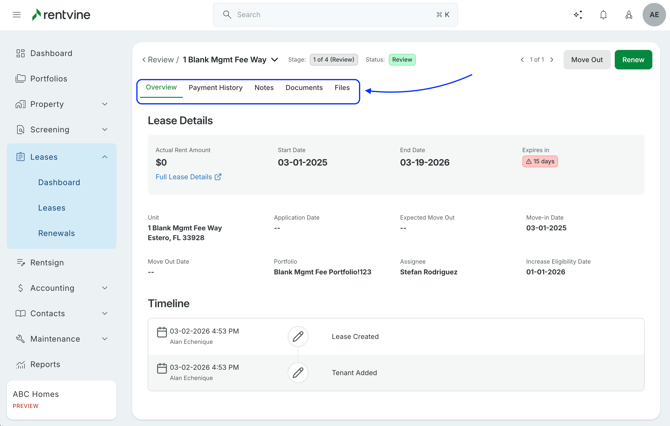Go to previous lease arrow
Image resolution: width=670 pixels, height=426 pixels.
[x=522, y=60]
